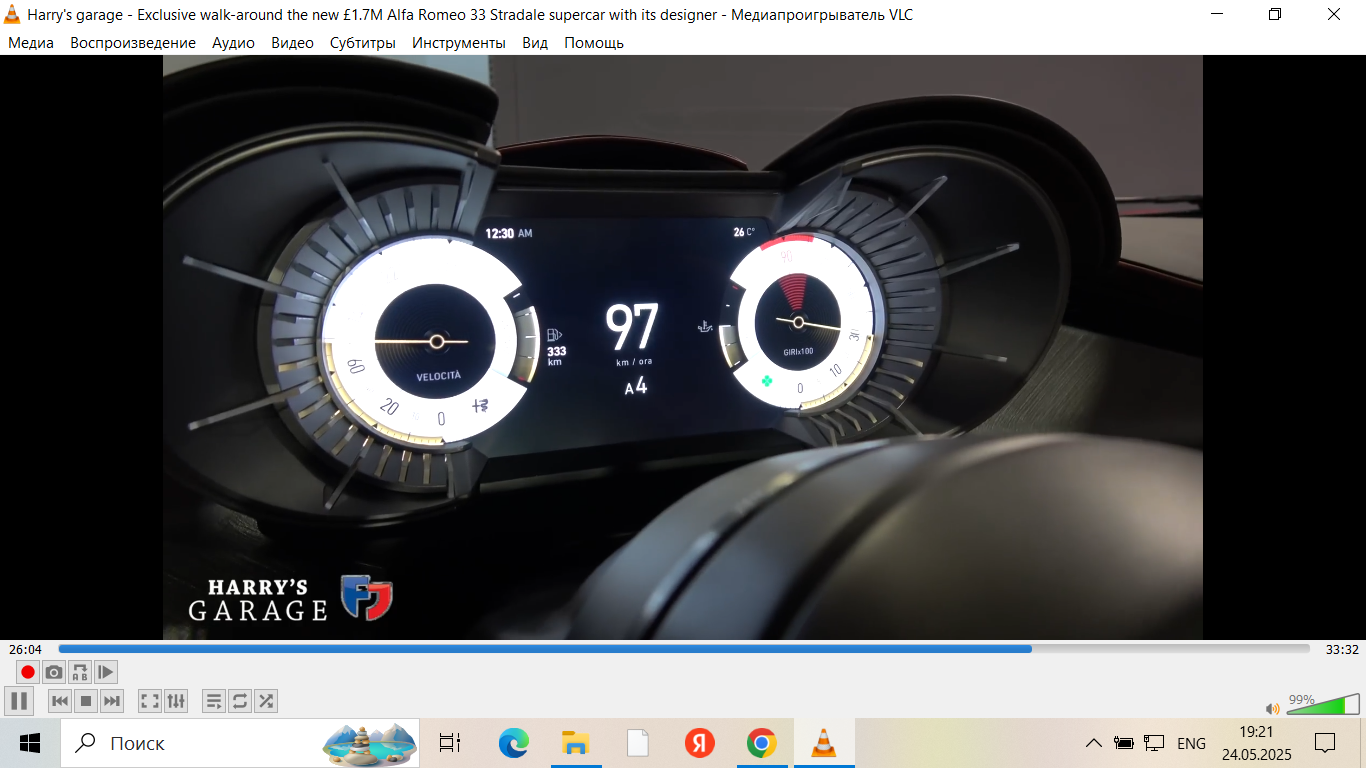Mute audio via speaker icon

pos(1272,708)
